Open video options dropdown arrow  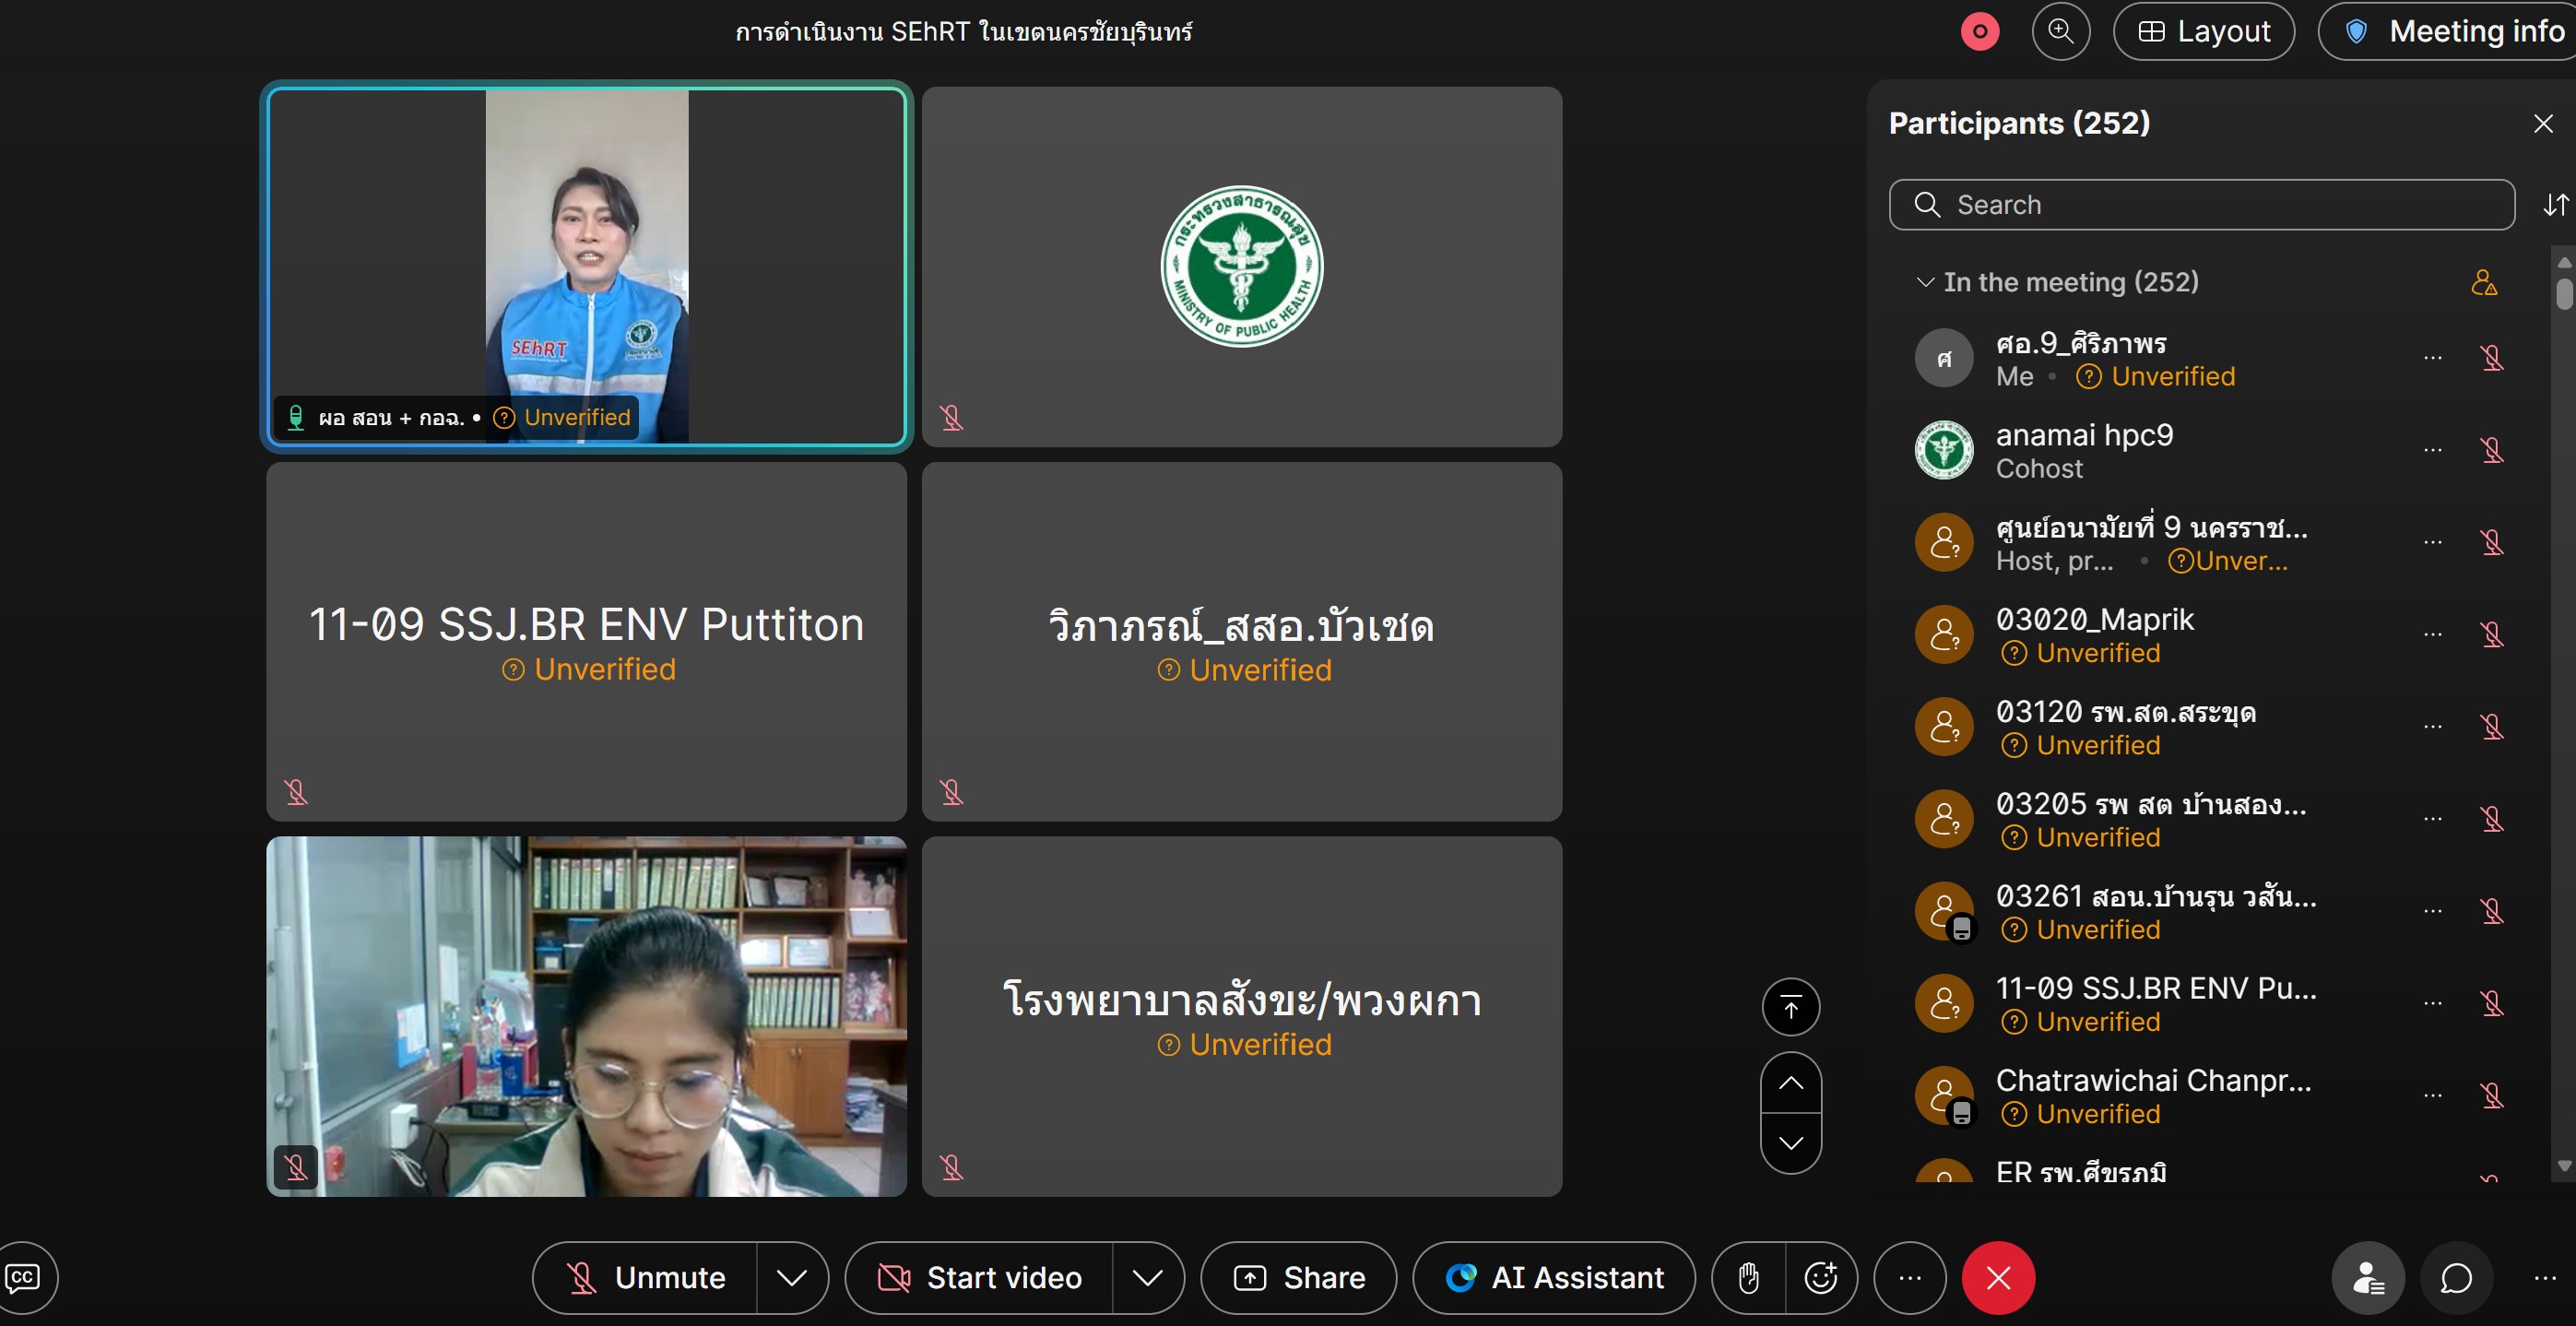coord(1147,1277)
